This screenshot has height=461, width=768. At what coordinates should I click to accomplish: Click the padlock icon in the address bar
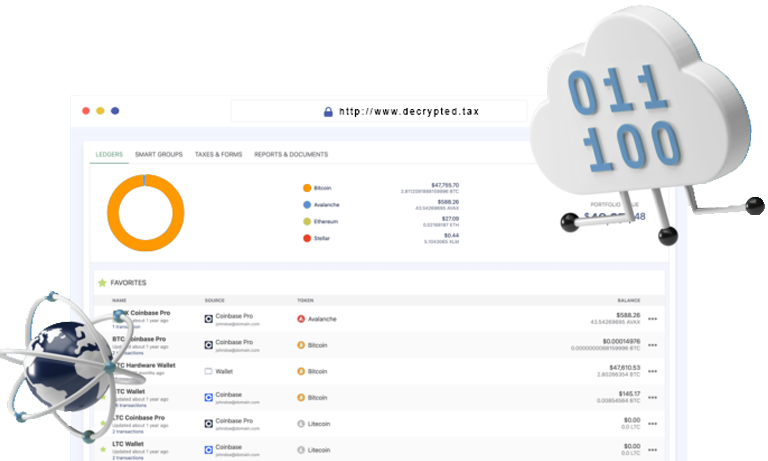click(328, 112)
